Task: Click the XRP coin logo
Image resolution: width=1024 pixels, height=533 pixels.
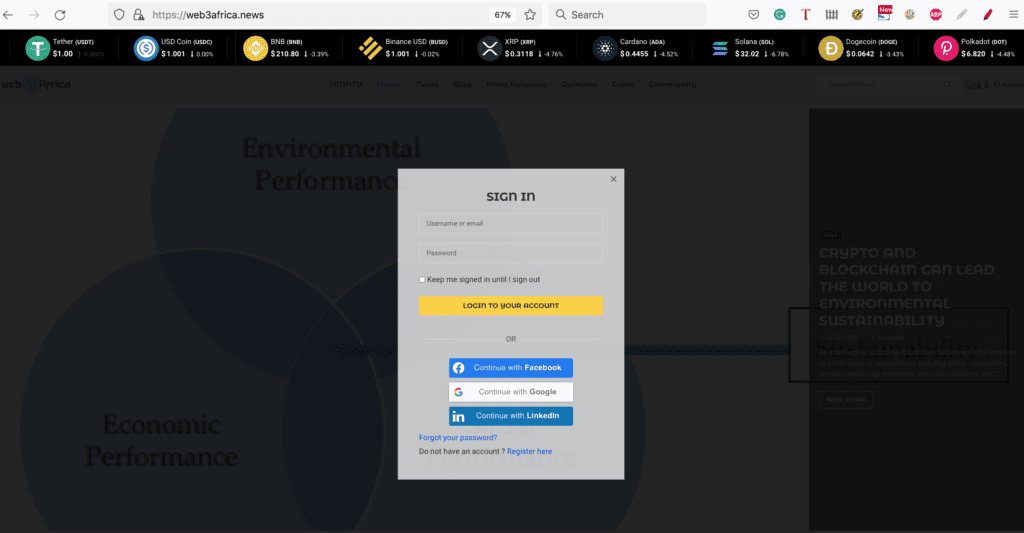Action: (489, 48)
